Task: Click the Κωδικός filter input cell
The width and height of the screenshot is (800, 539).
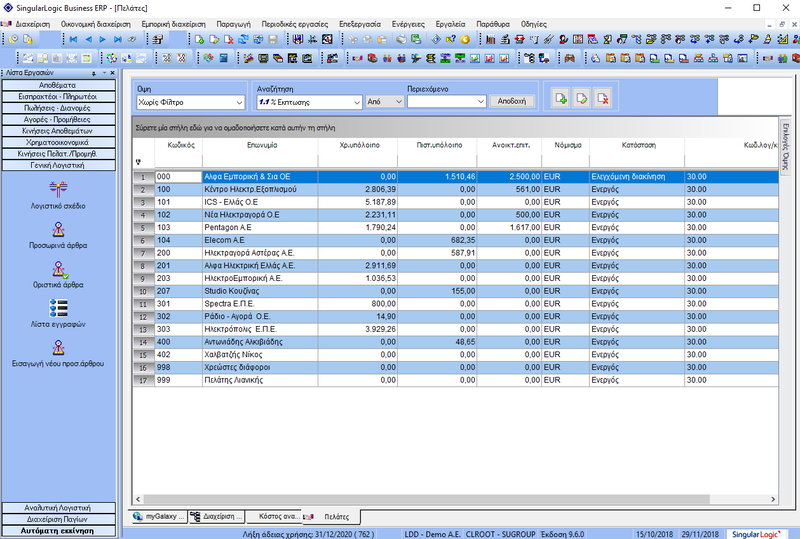Action: click(179, 162)
